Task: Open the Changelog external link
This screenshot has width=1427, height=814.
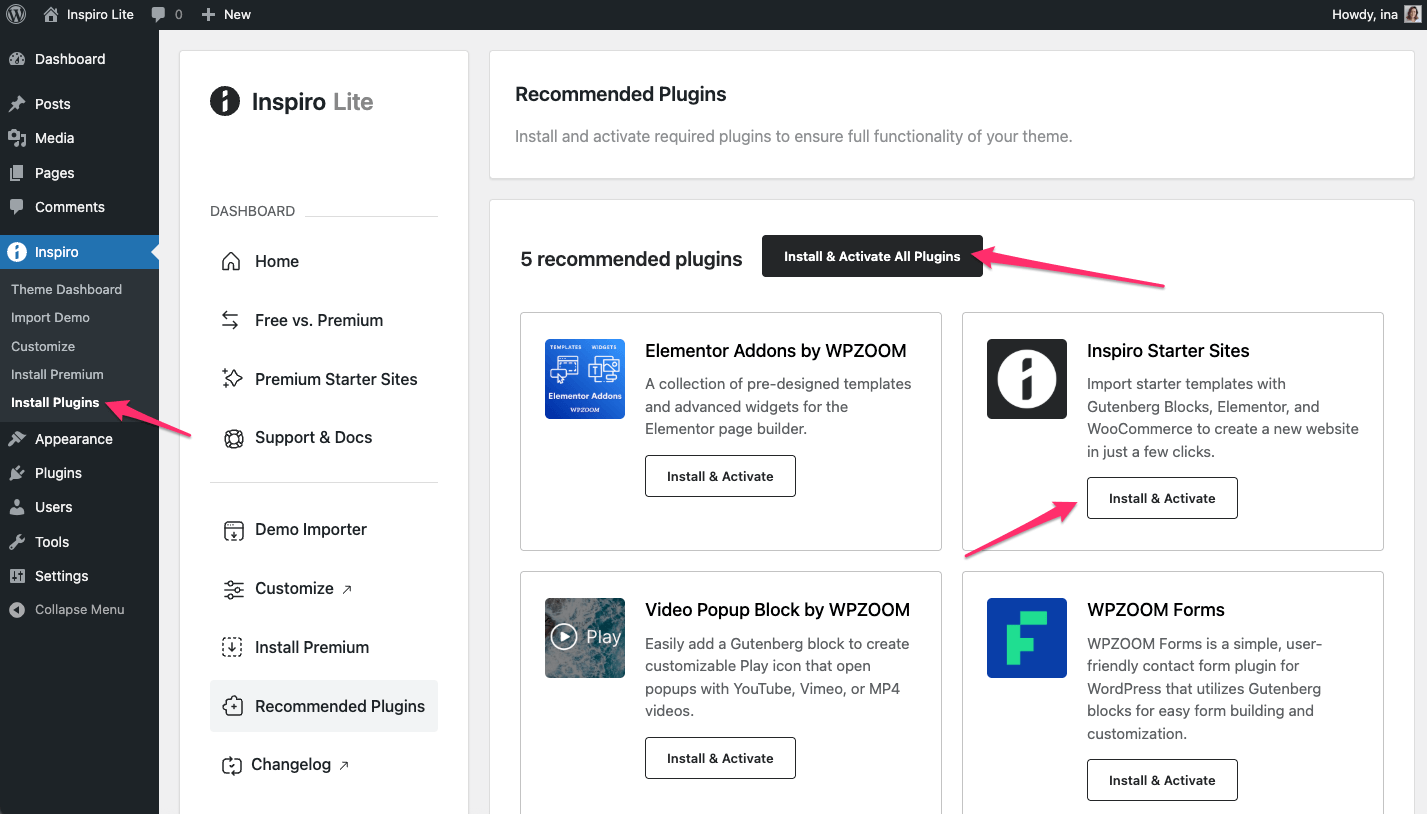Action: (x=291, y=765)
